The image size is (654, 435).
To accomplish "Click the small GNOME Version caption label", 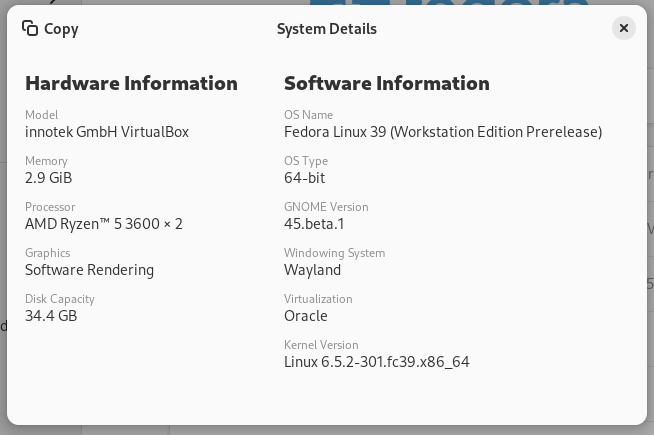I will click(x=326, y=207).
